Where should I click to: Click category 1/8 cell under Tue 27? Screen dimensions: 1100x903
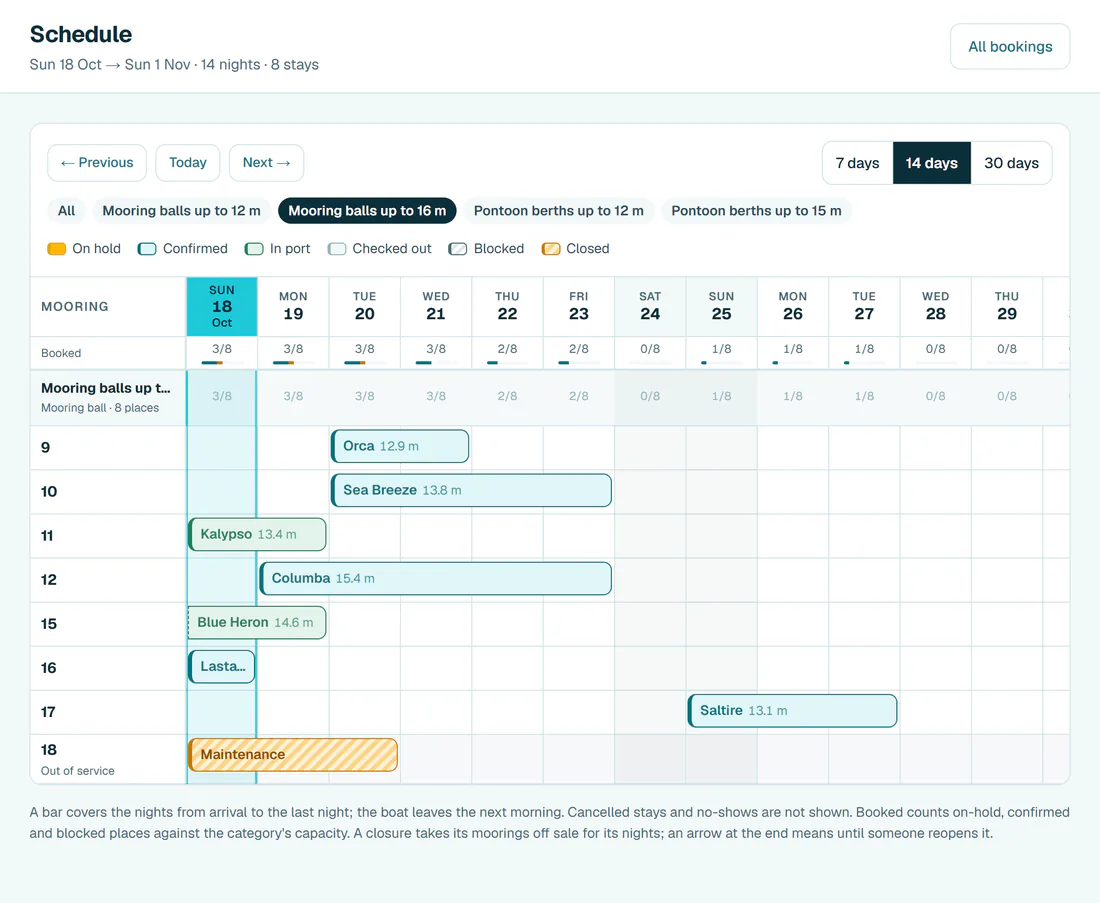click(864, 396)
